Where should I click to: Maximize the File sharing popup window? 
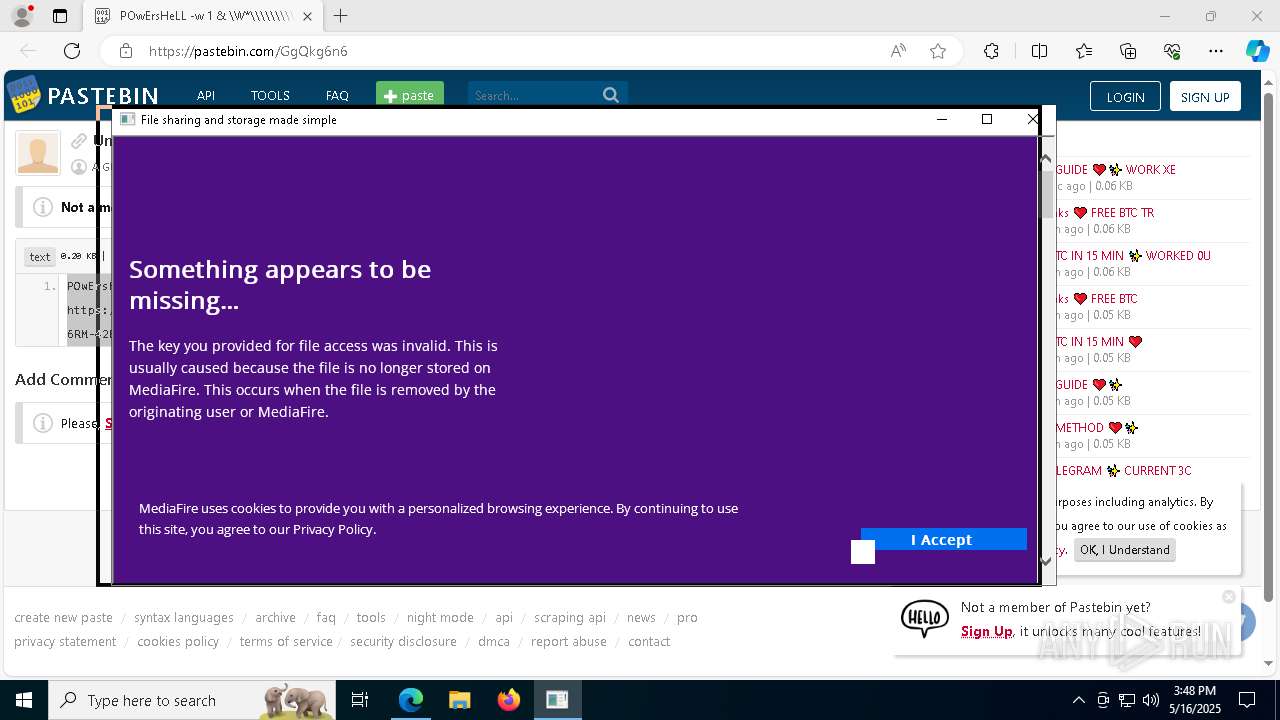pos(987,119)
